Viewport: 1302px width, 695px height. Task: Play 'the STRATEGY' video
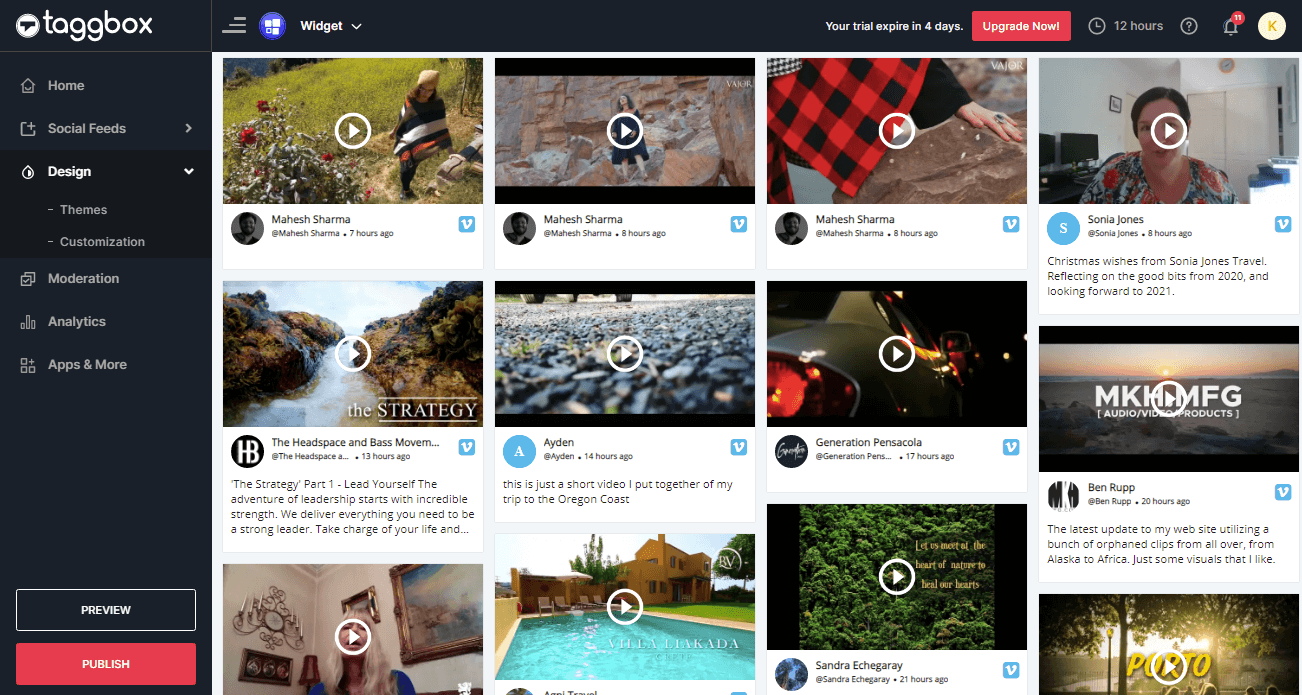[353, 353]
